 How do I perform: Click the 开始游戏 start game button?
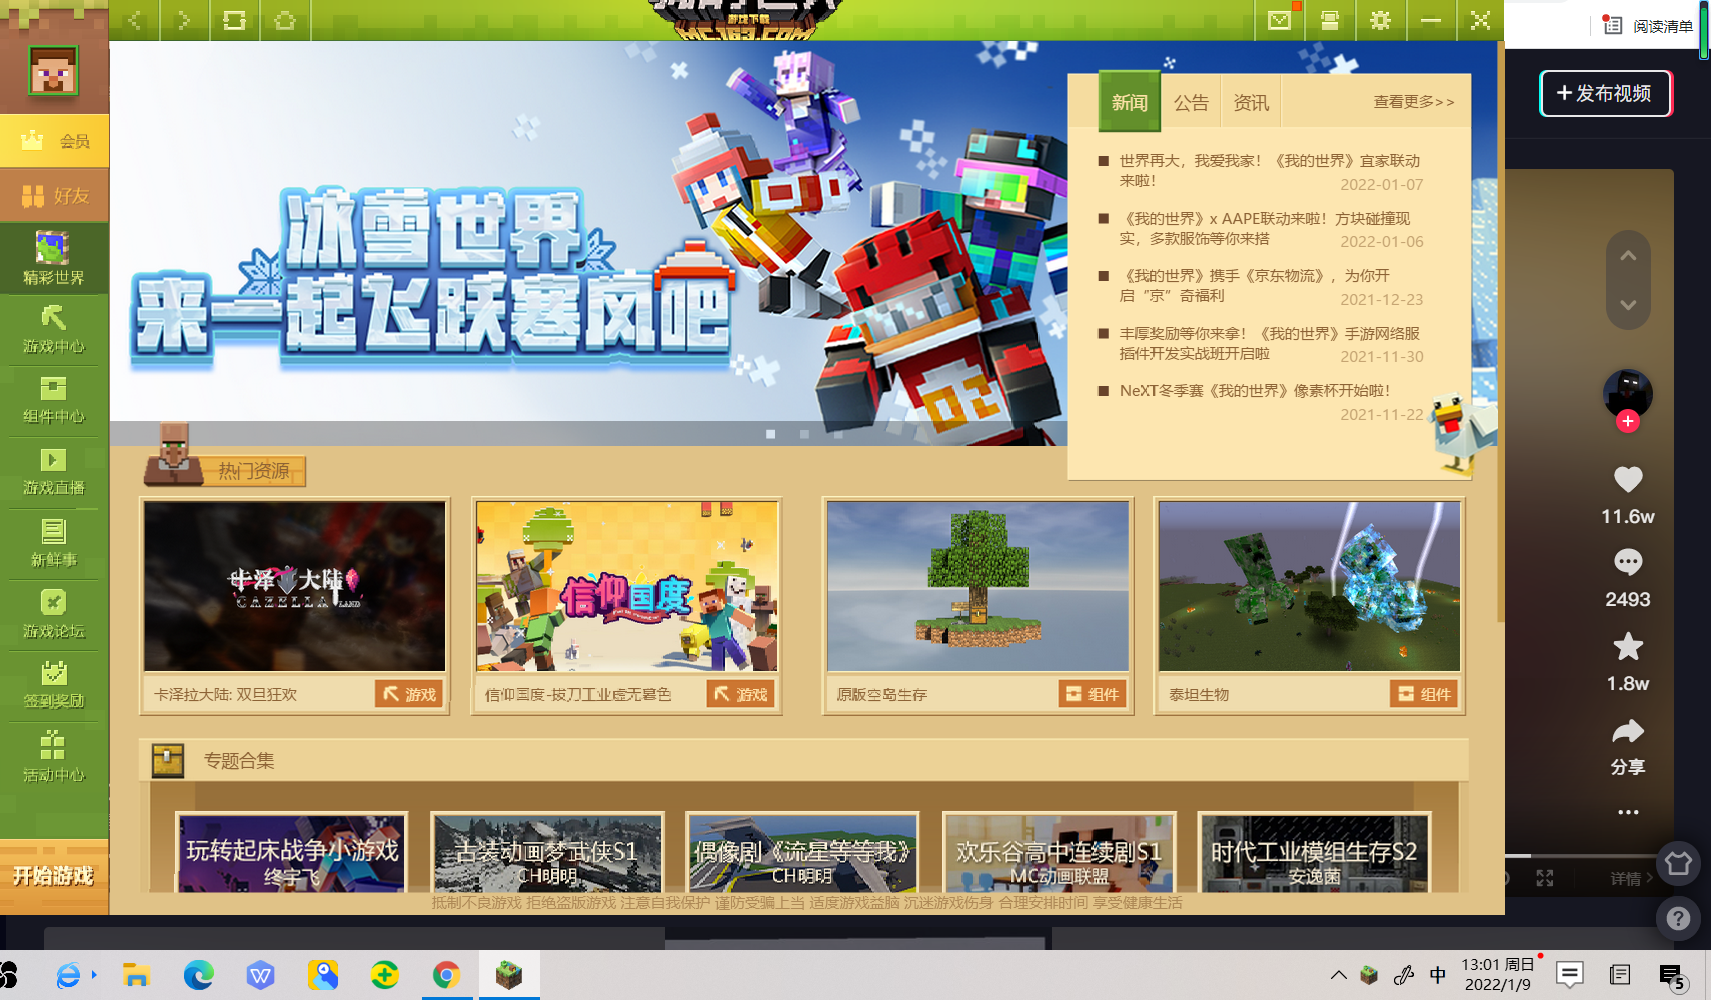pyautogui.click(x=54, y=876)
